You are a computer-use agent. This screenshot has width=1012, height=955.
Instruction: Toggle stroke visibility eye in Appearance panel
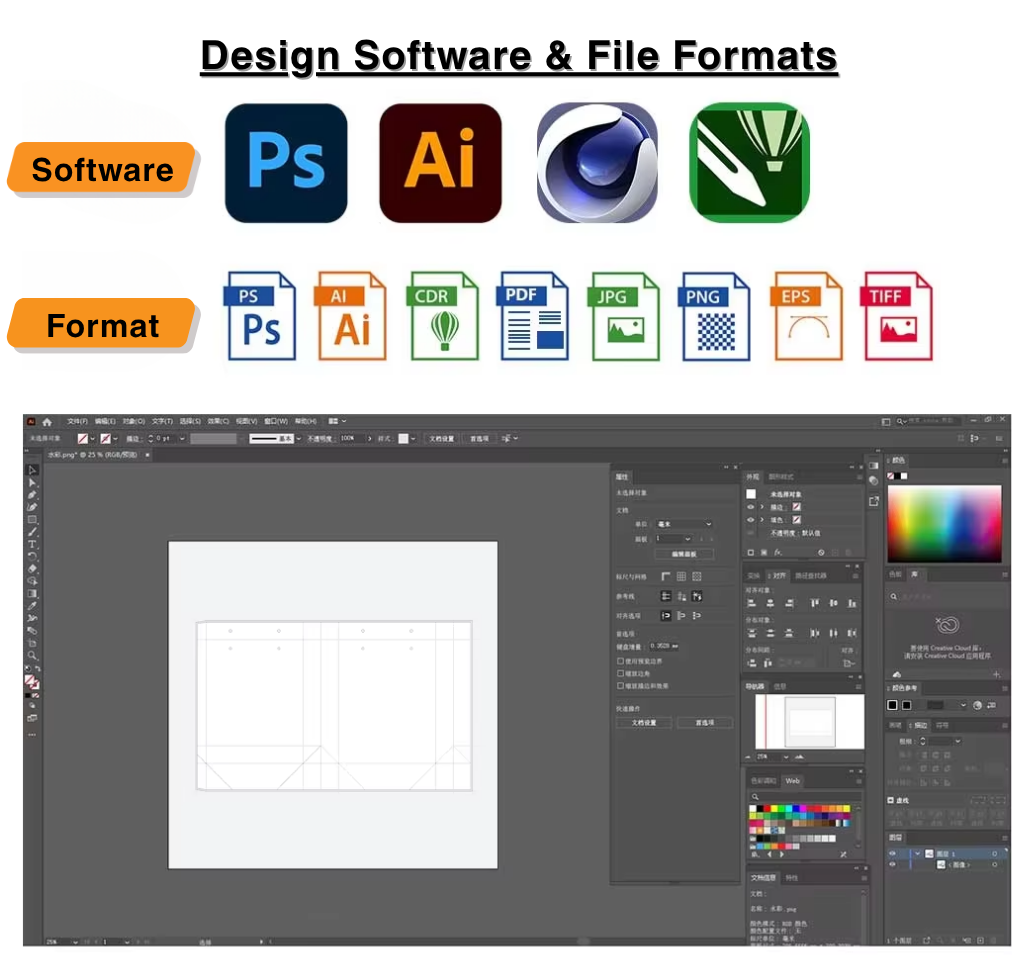point(751,507)
